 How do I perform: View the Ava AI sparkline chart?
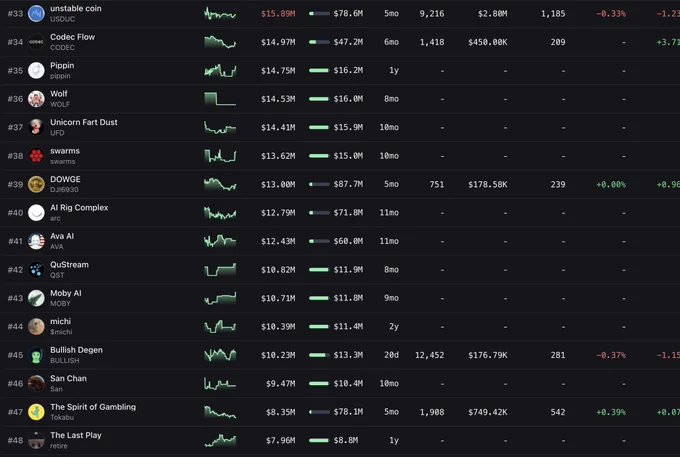(220, 241)
